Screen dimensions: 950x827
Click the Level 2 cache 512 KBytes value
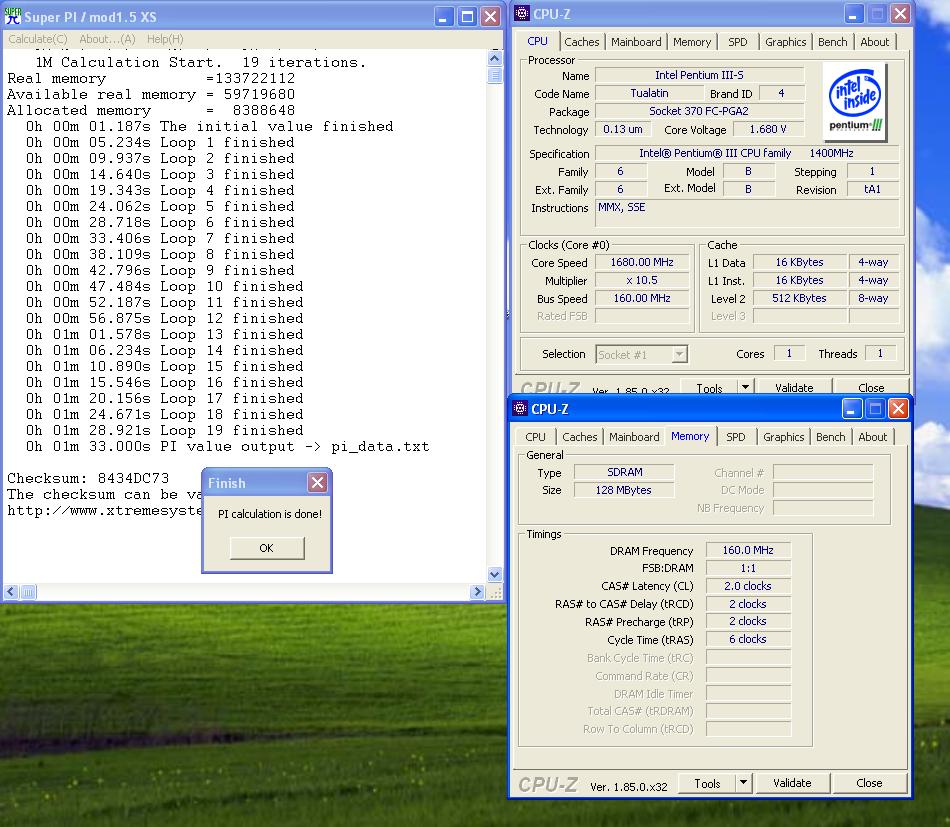[x=799, y=298]
